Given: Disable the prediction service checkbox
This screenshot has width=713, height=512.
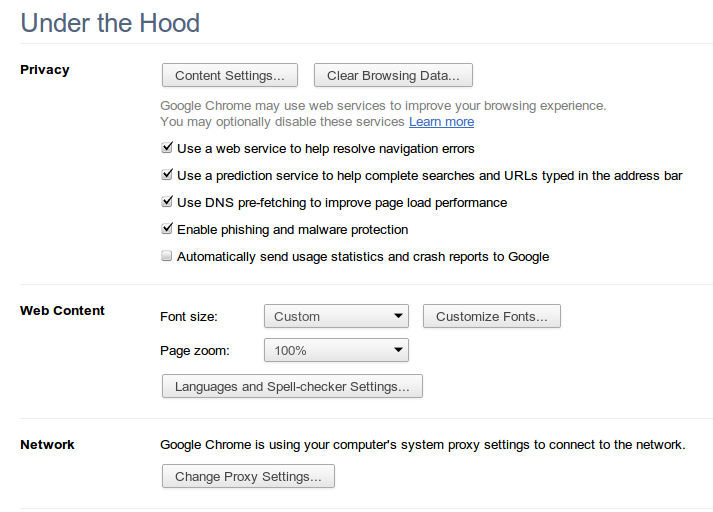Looking at the screenshot, I should [x=167, y=175].
